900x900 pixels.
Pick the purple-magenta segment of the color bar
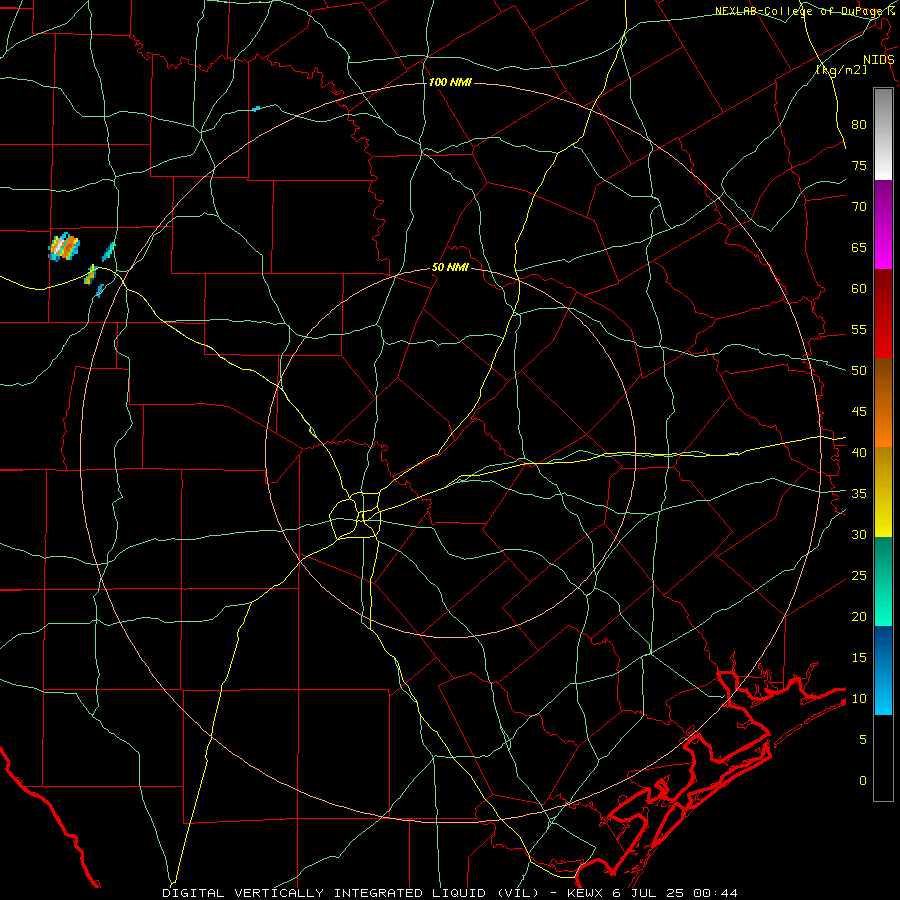883,224
